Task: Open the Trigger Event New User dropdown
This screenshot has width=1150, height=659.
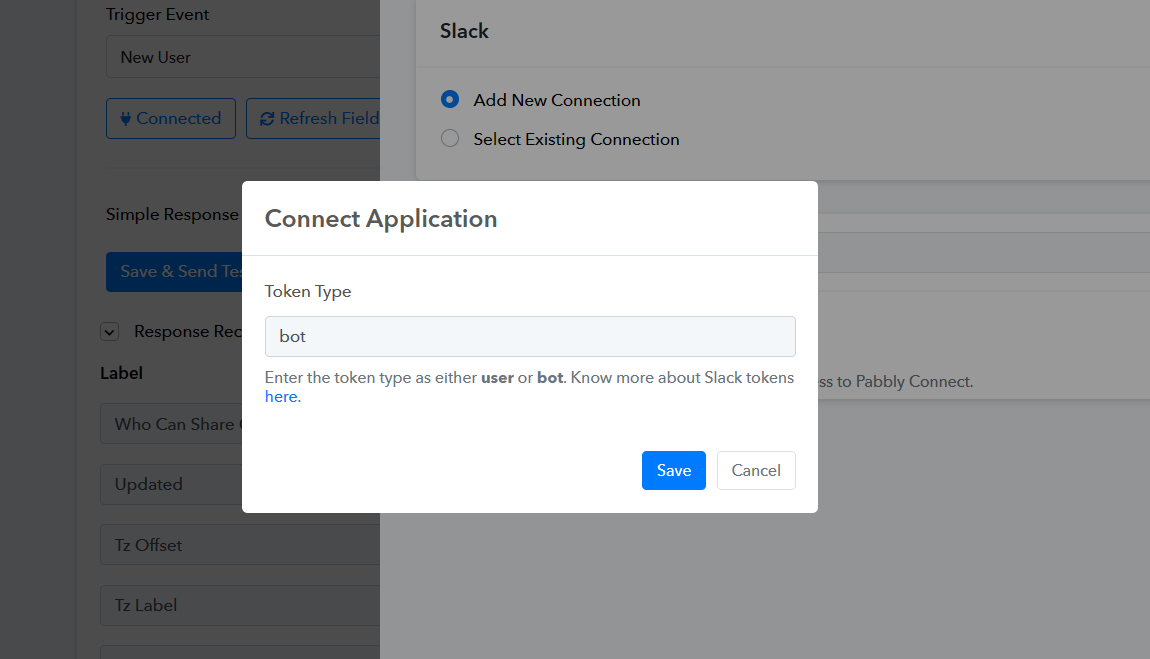Action: 243,57
